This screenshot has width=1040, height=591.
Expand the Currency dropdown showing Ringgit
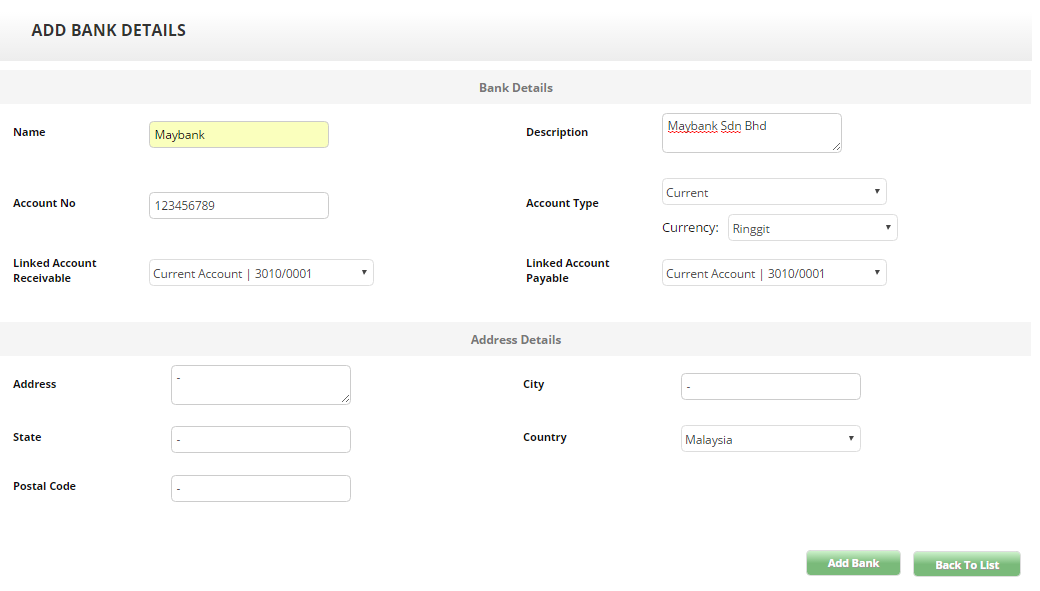812,228
